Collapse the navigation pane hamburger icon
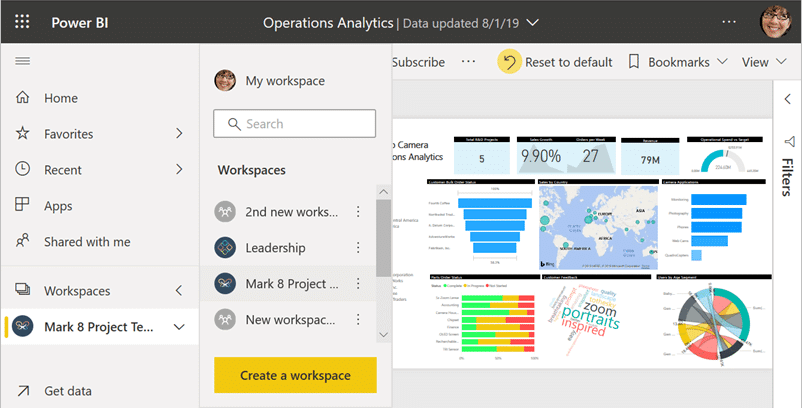Image resolution: width=802 pixels, height=408 pixels. pyautogui.click(x=22, y=62)
